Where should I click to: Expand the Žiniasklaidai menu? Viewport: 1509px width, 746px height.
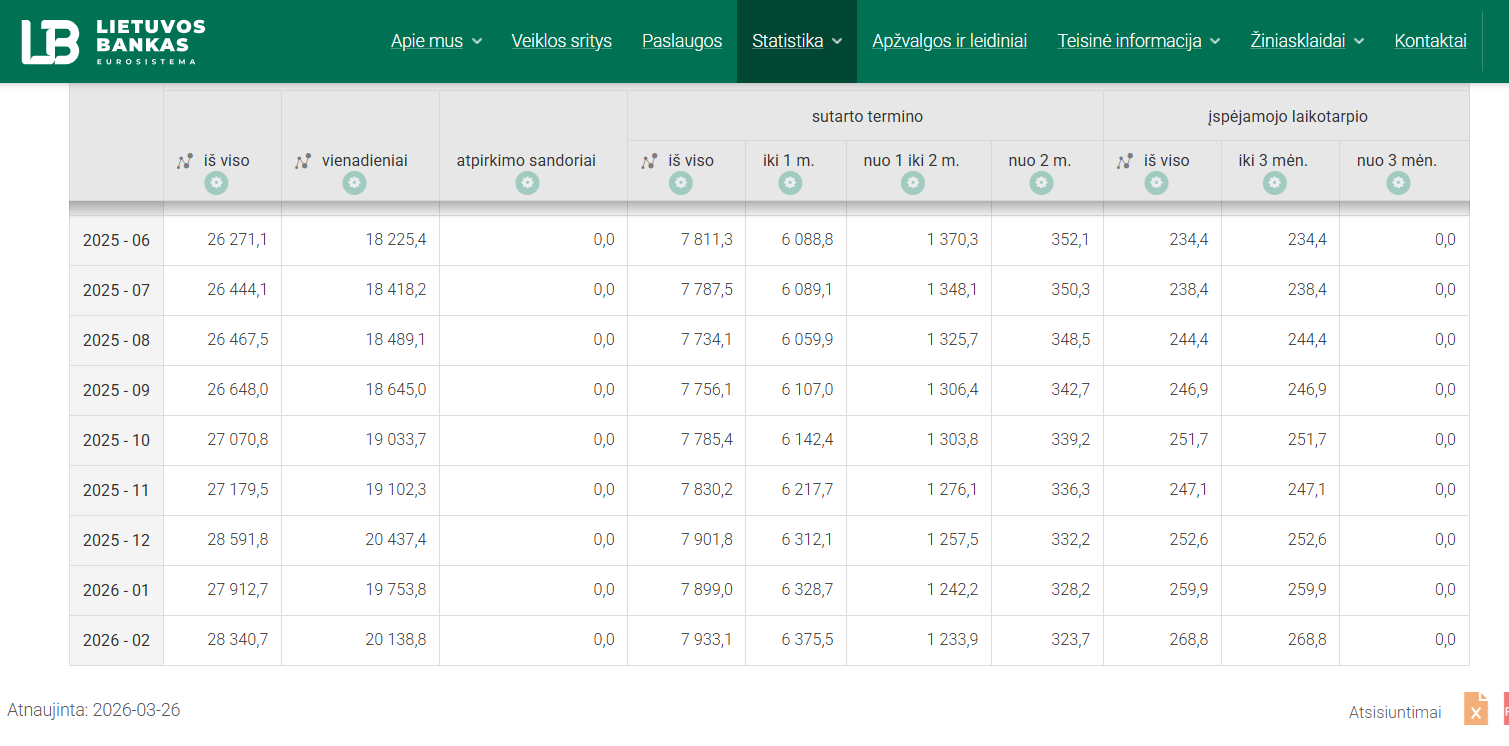(1306, 41)
